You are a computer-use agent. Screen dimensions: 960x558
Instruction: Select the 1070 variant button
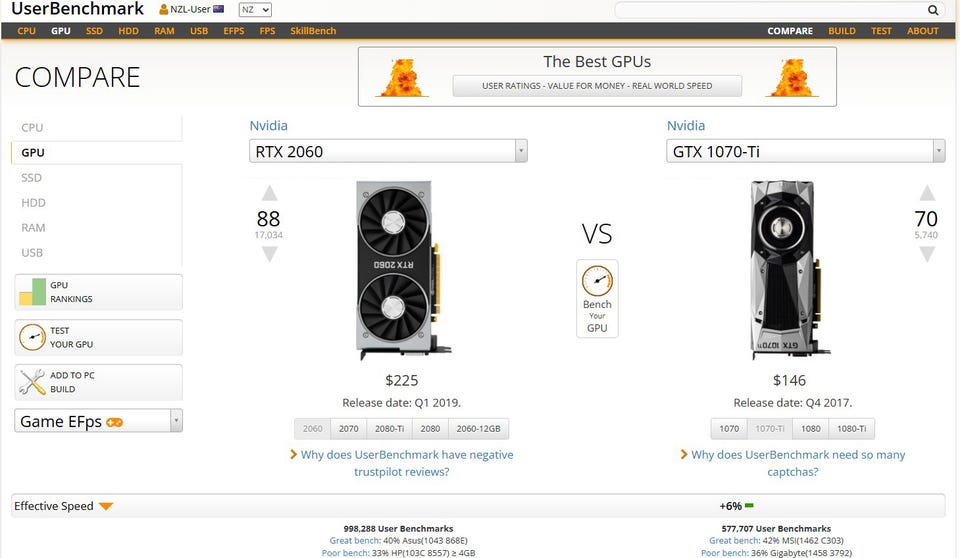point(729,429)
